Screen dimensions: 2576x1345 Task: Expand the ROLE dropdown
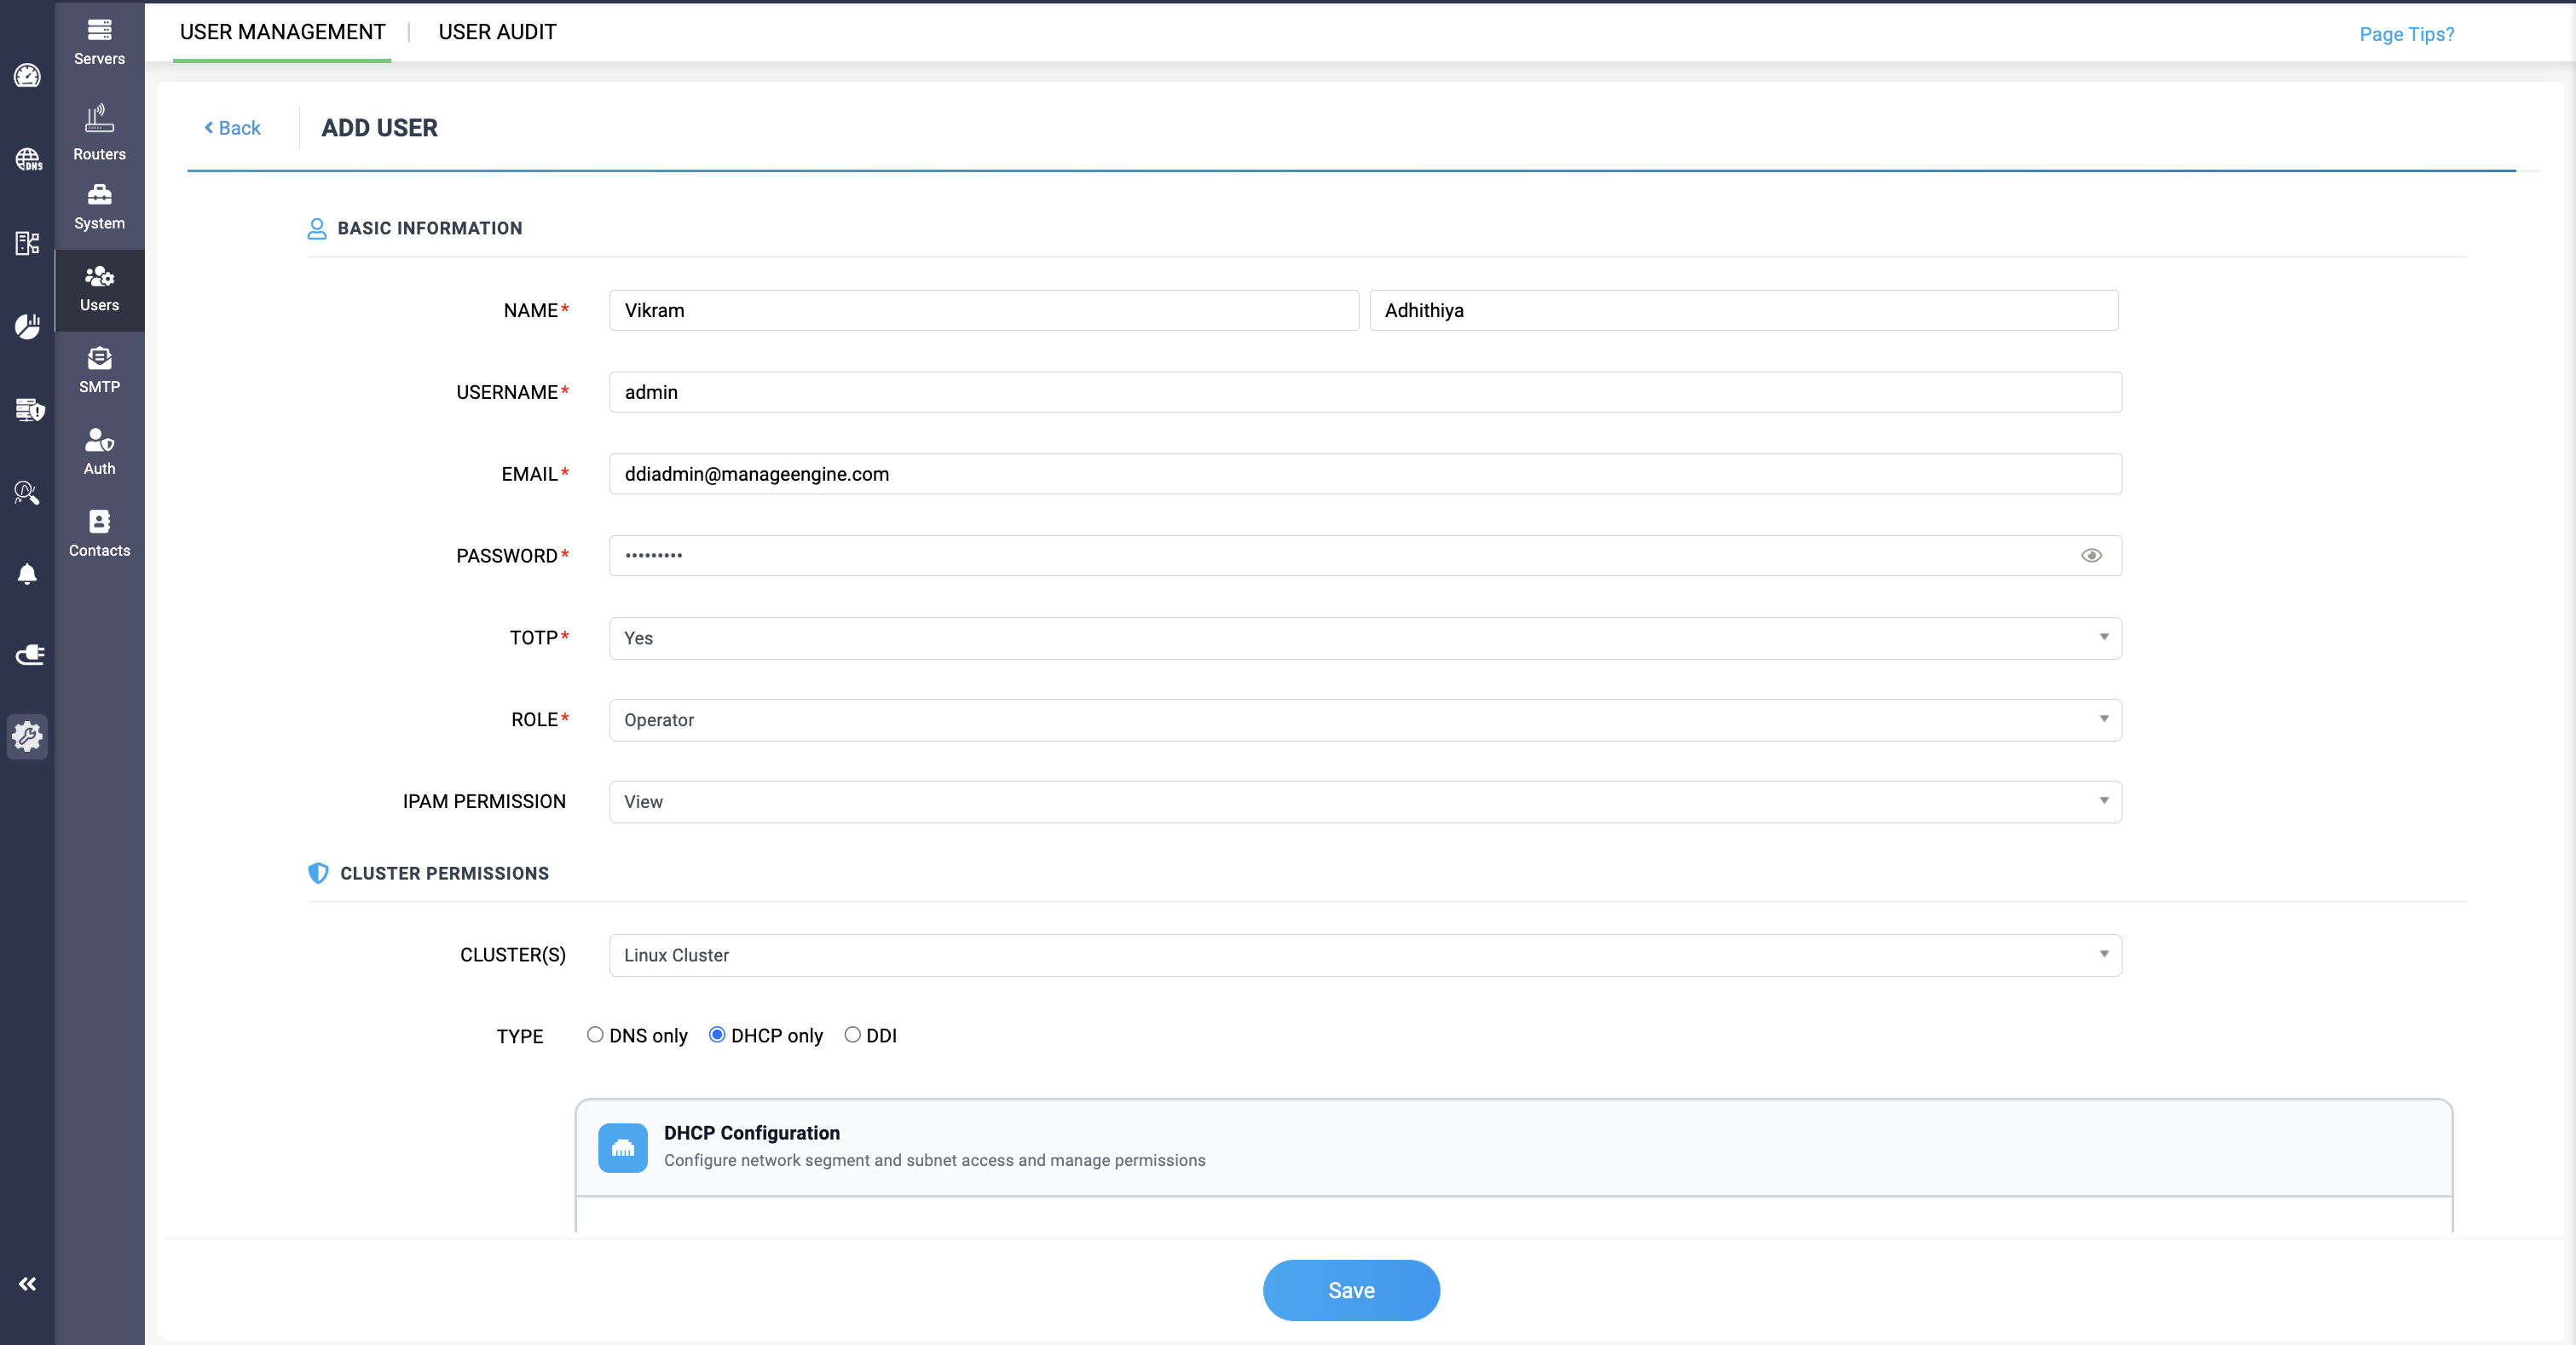[1364, 720]
